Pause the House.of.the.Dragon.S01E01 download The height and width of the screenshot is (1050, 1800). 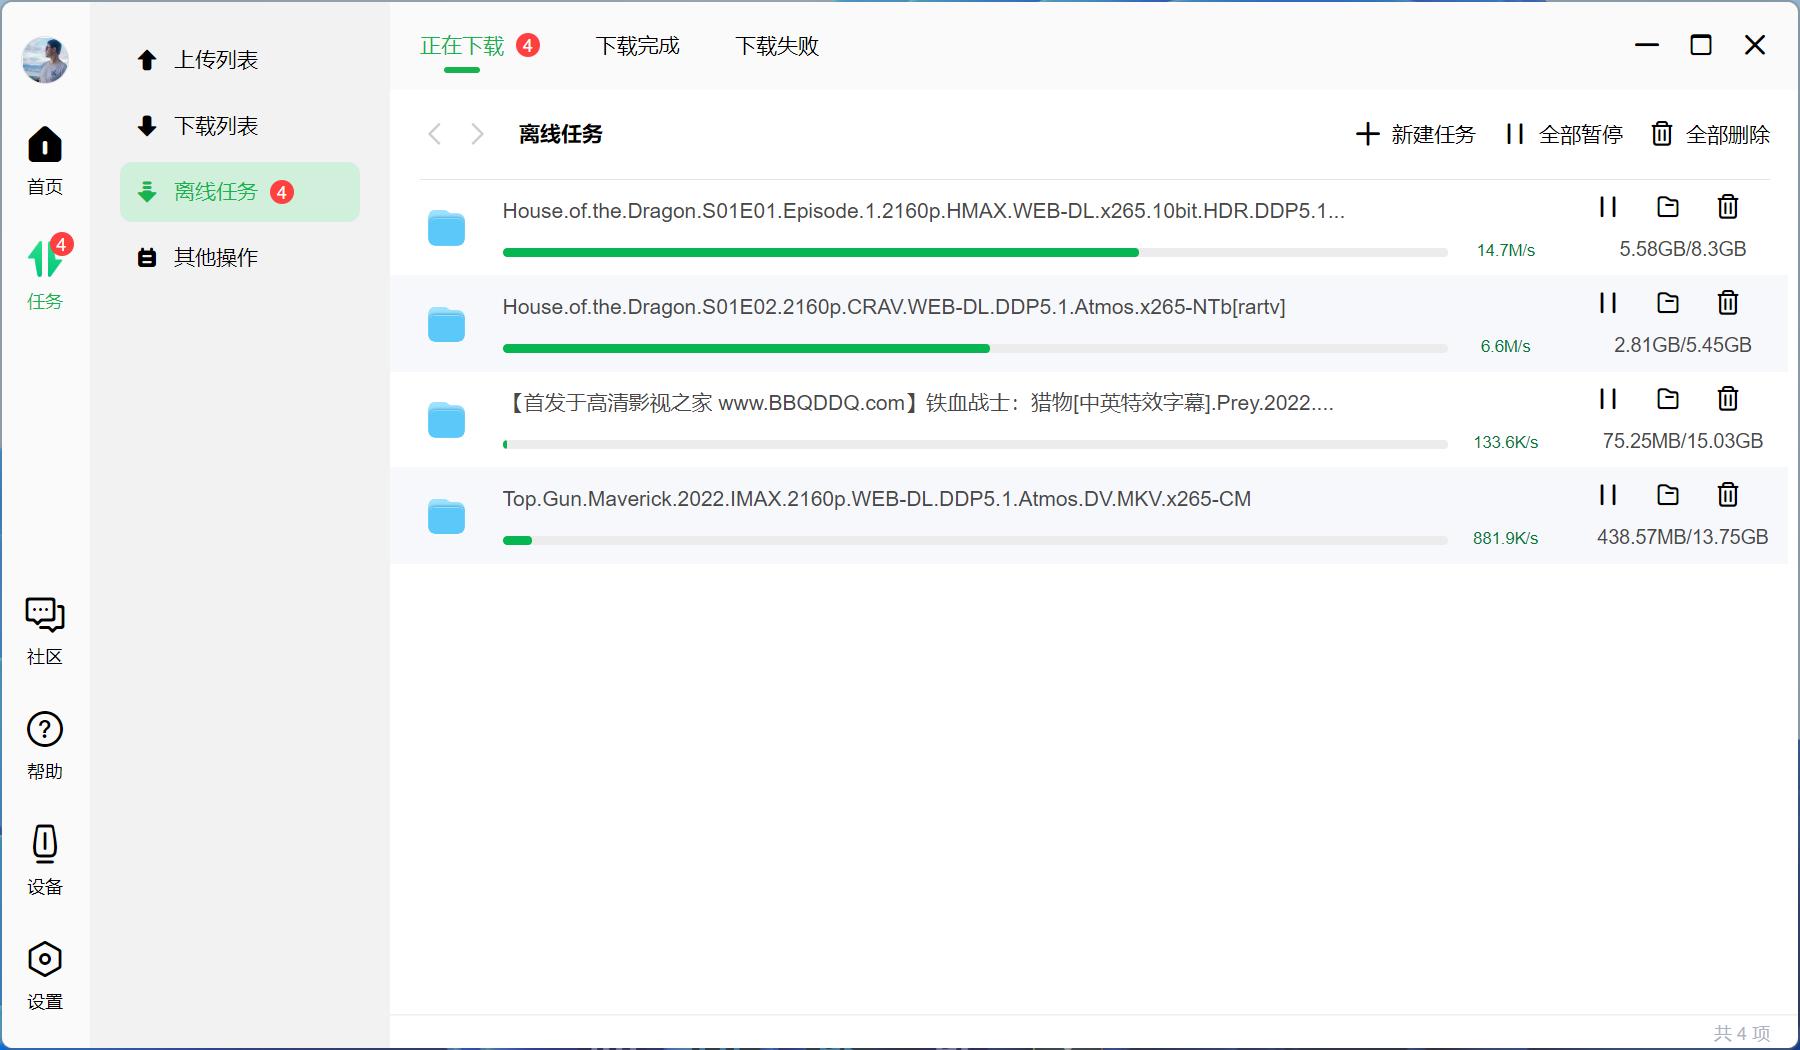click(x=1608, y=207)
